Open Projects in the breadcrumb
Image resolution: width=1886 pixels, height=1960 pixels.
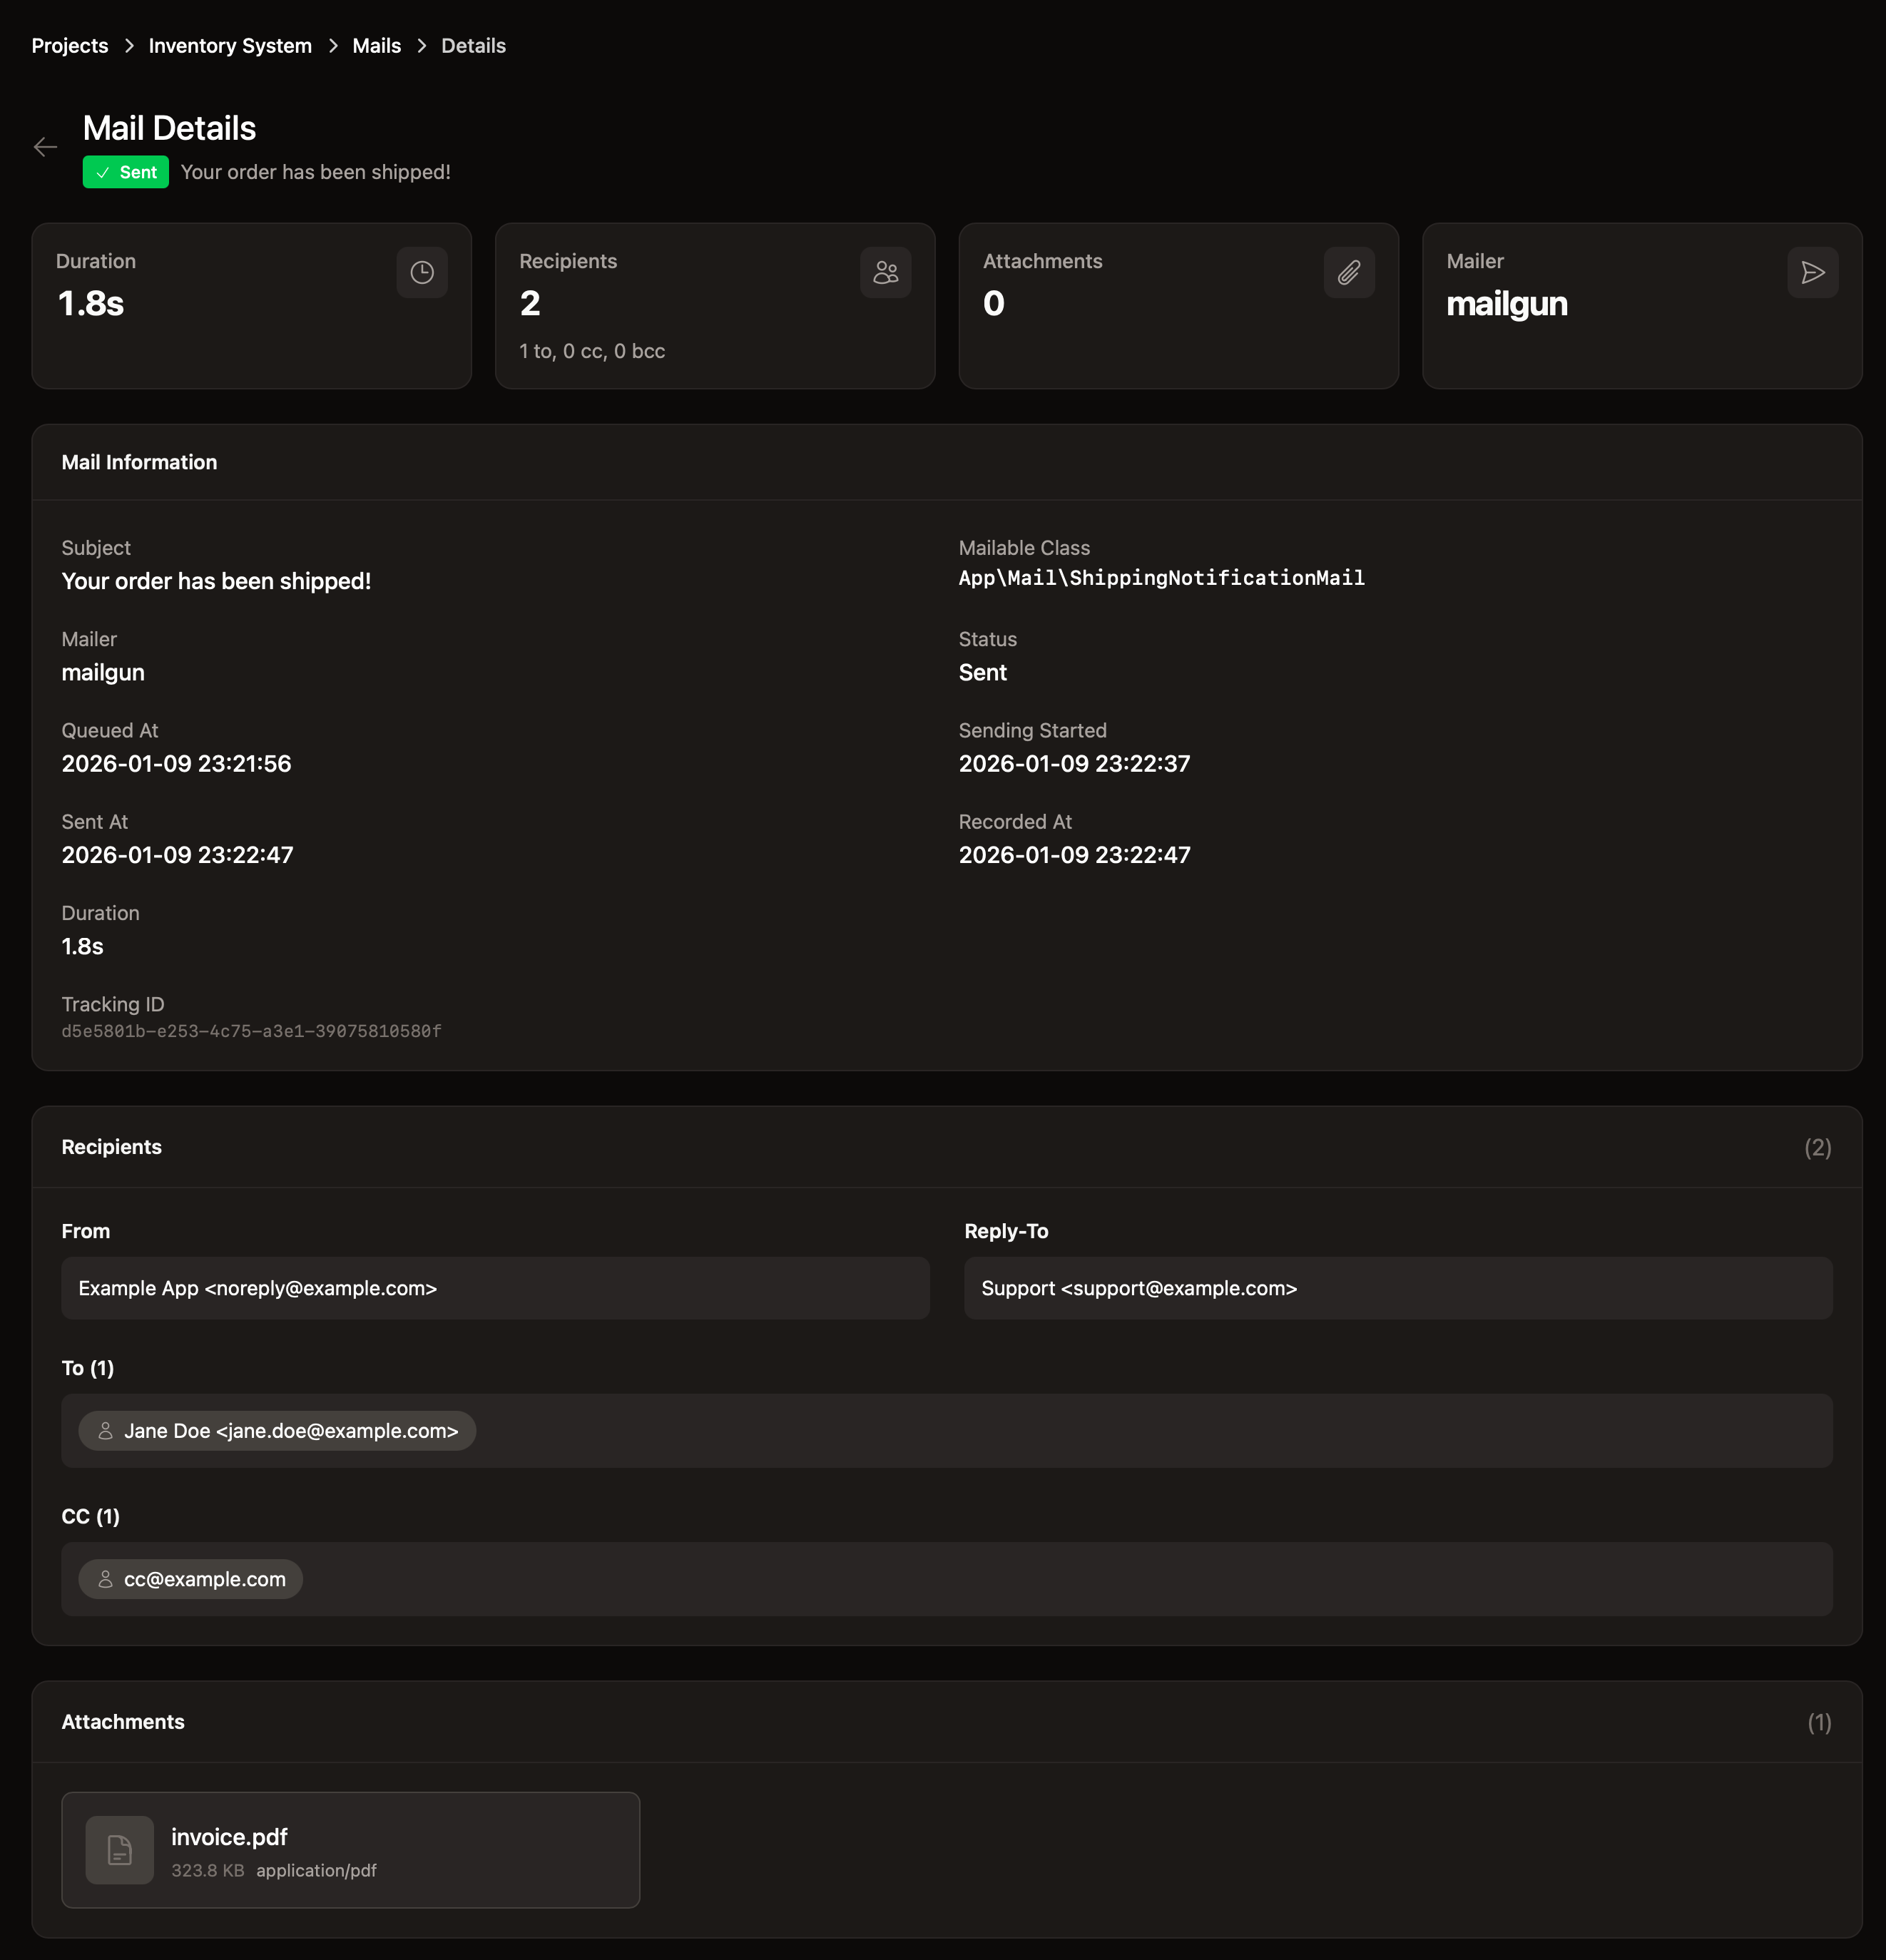[70, 46]
